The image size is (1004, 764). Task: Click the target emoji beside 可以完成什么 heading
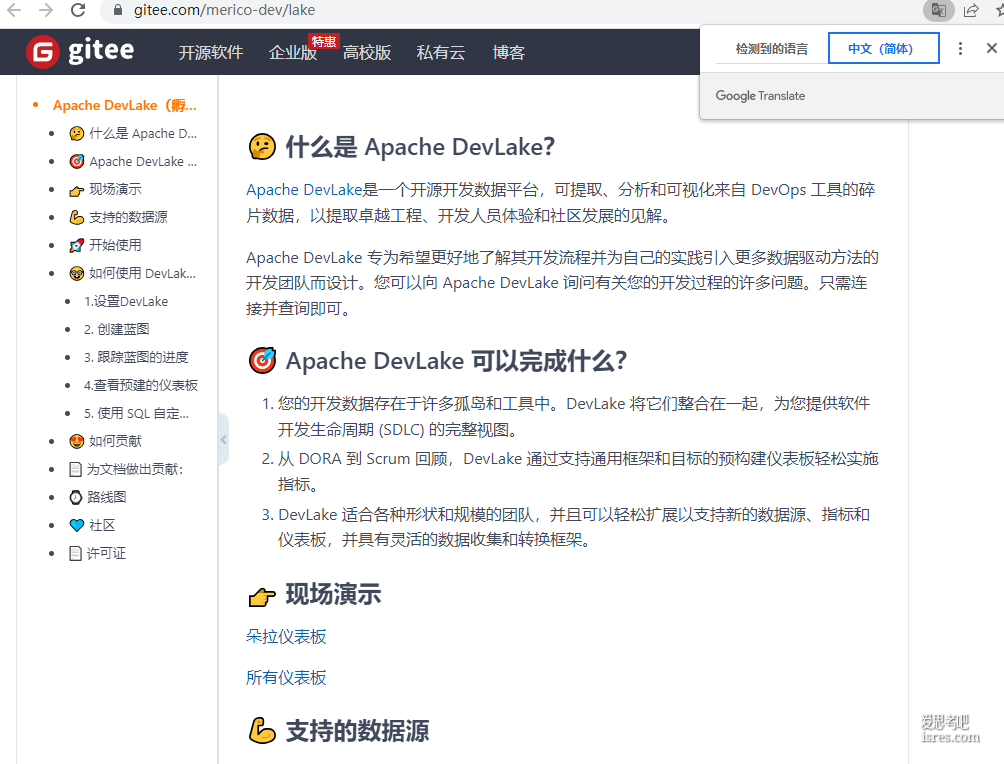point(262,361)
